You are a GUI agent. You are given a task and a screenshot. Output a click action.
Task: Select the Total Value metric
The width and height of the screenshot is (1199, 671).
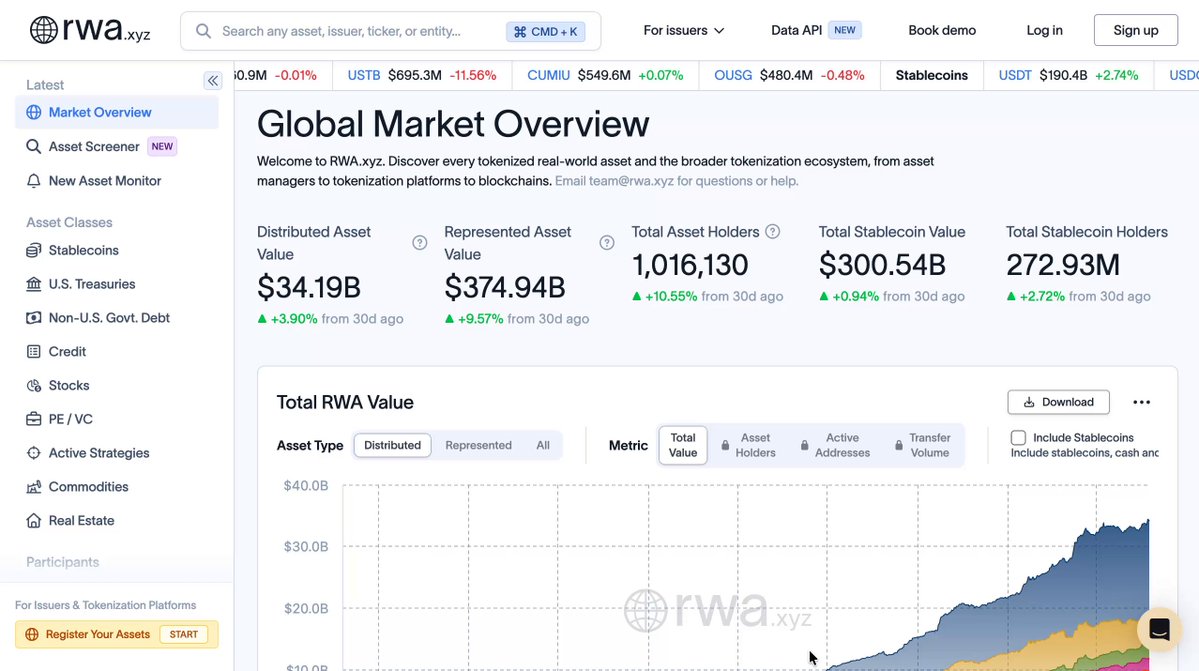coord(683,446)
